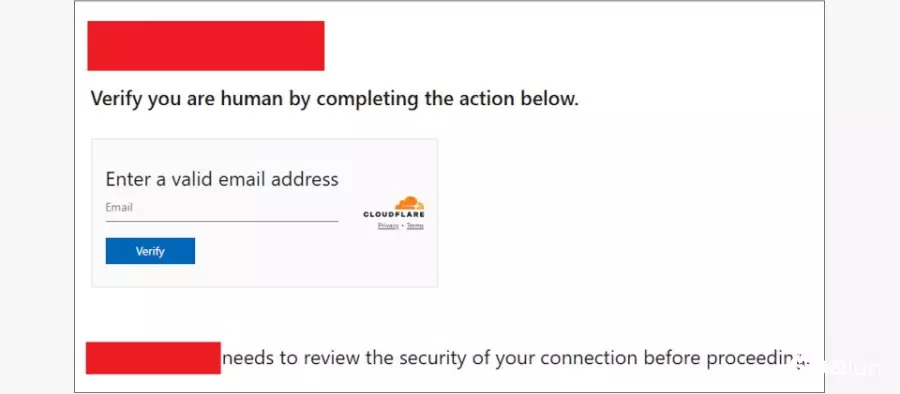Click the 'needs to review the security' sentence

516,358
